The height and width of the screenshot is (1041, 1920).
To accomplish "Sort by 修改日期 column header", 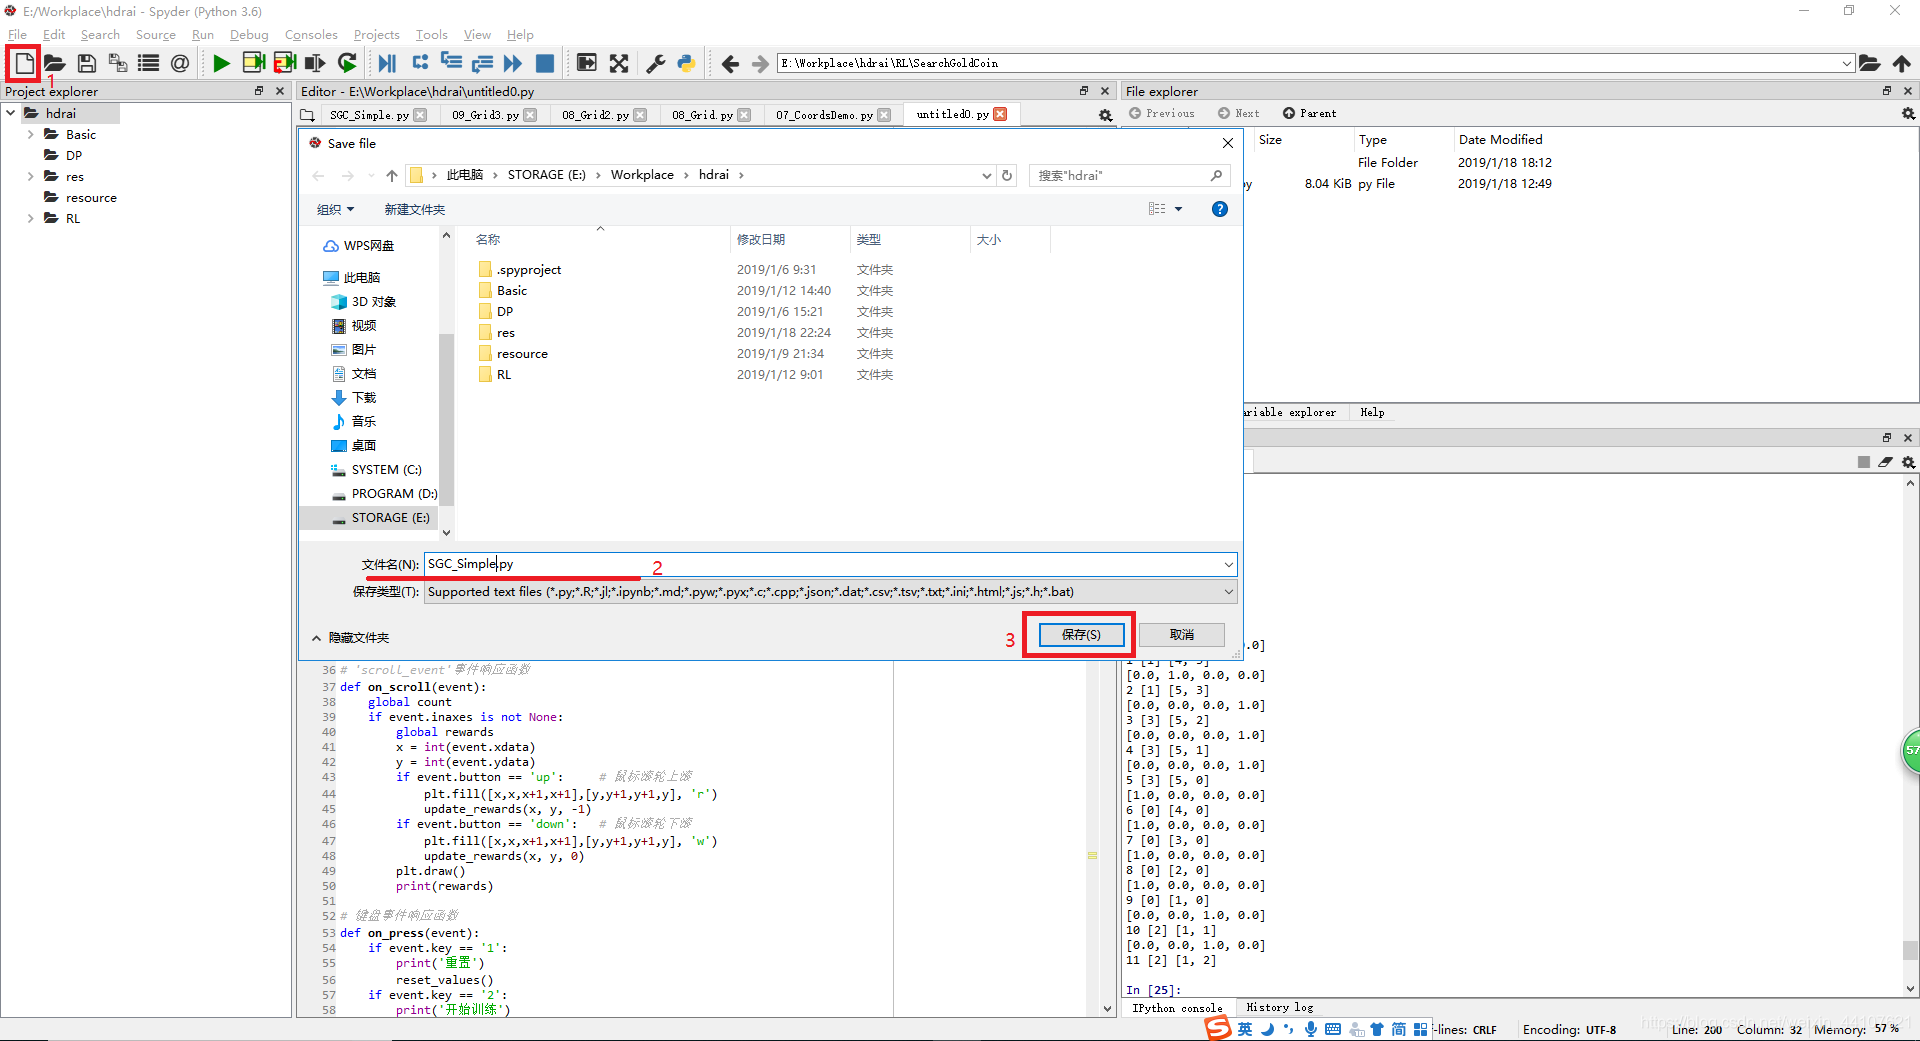I will 761,240.
